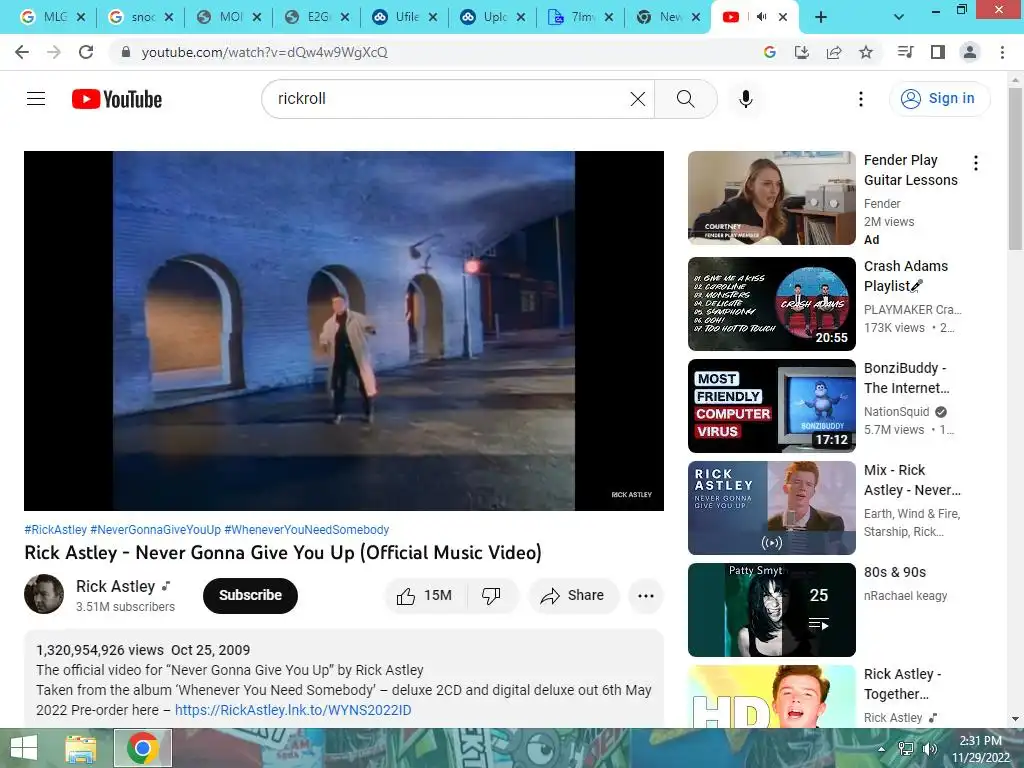Share the Rick Astley video
This screenshot has height=768, width=1024.
pos(573,596)
